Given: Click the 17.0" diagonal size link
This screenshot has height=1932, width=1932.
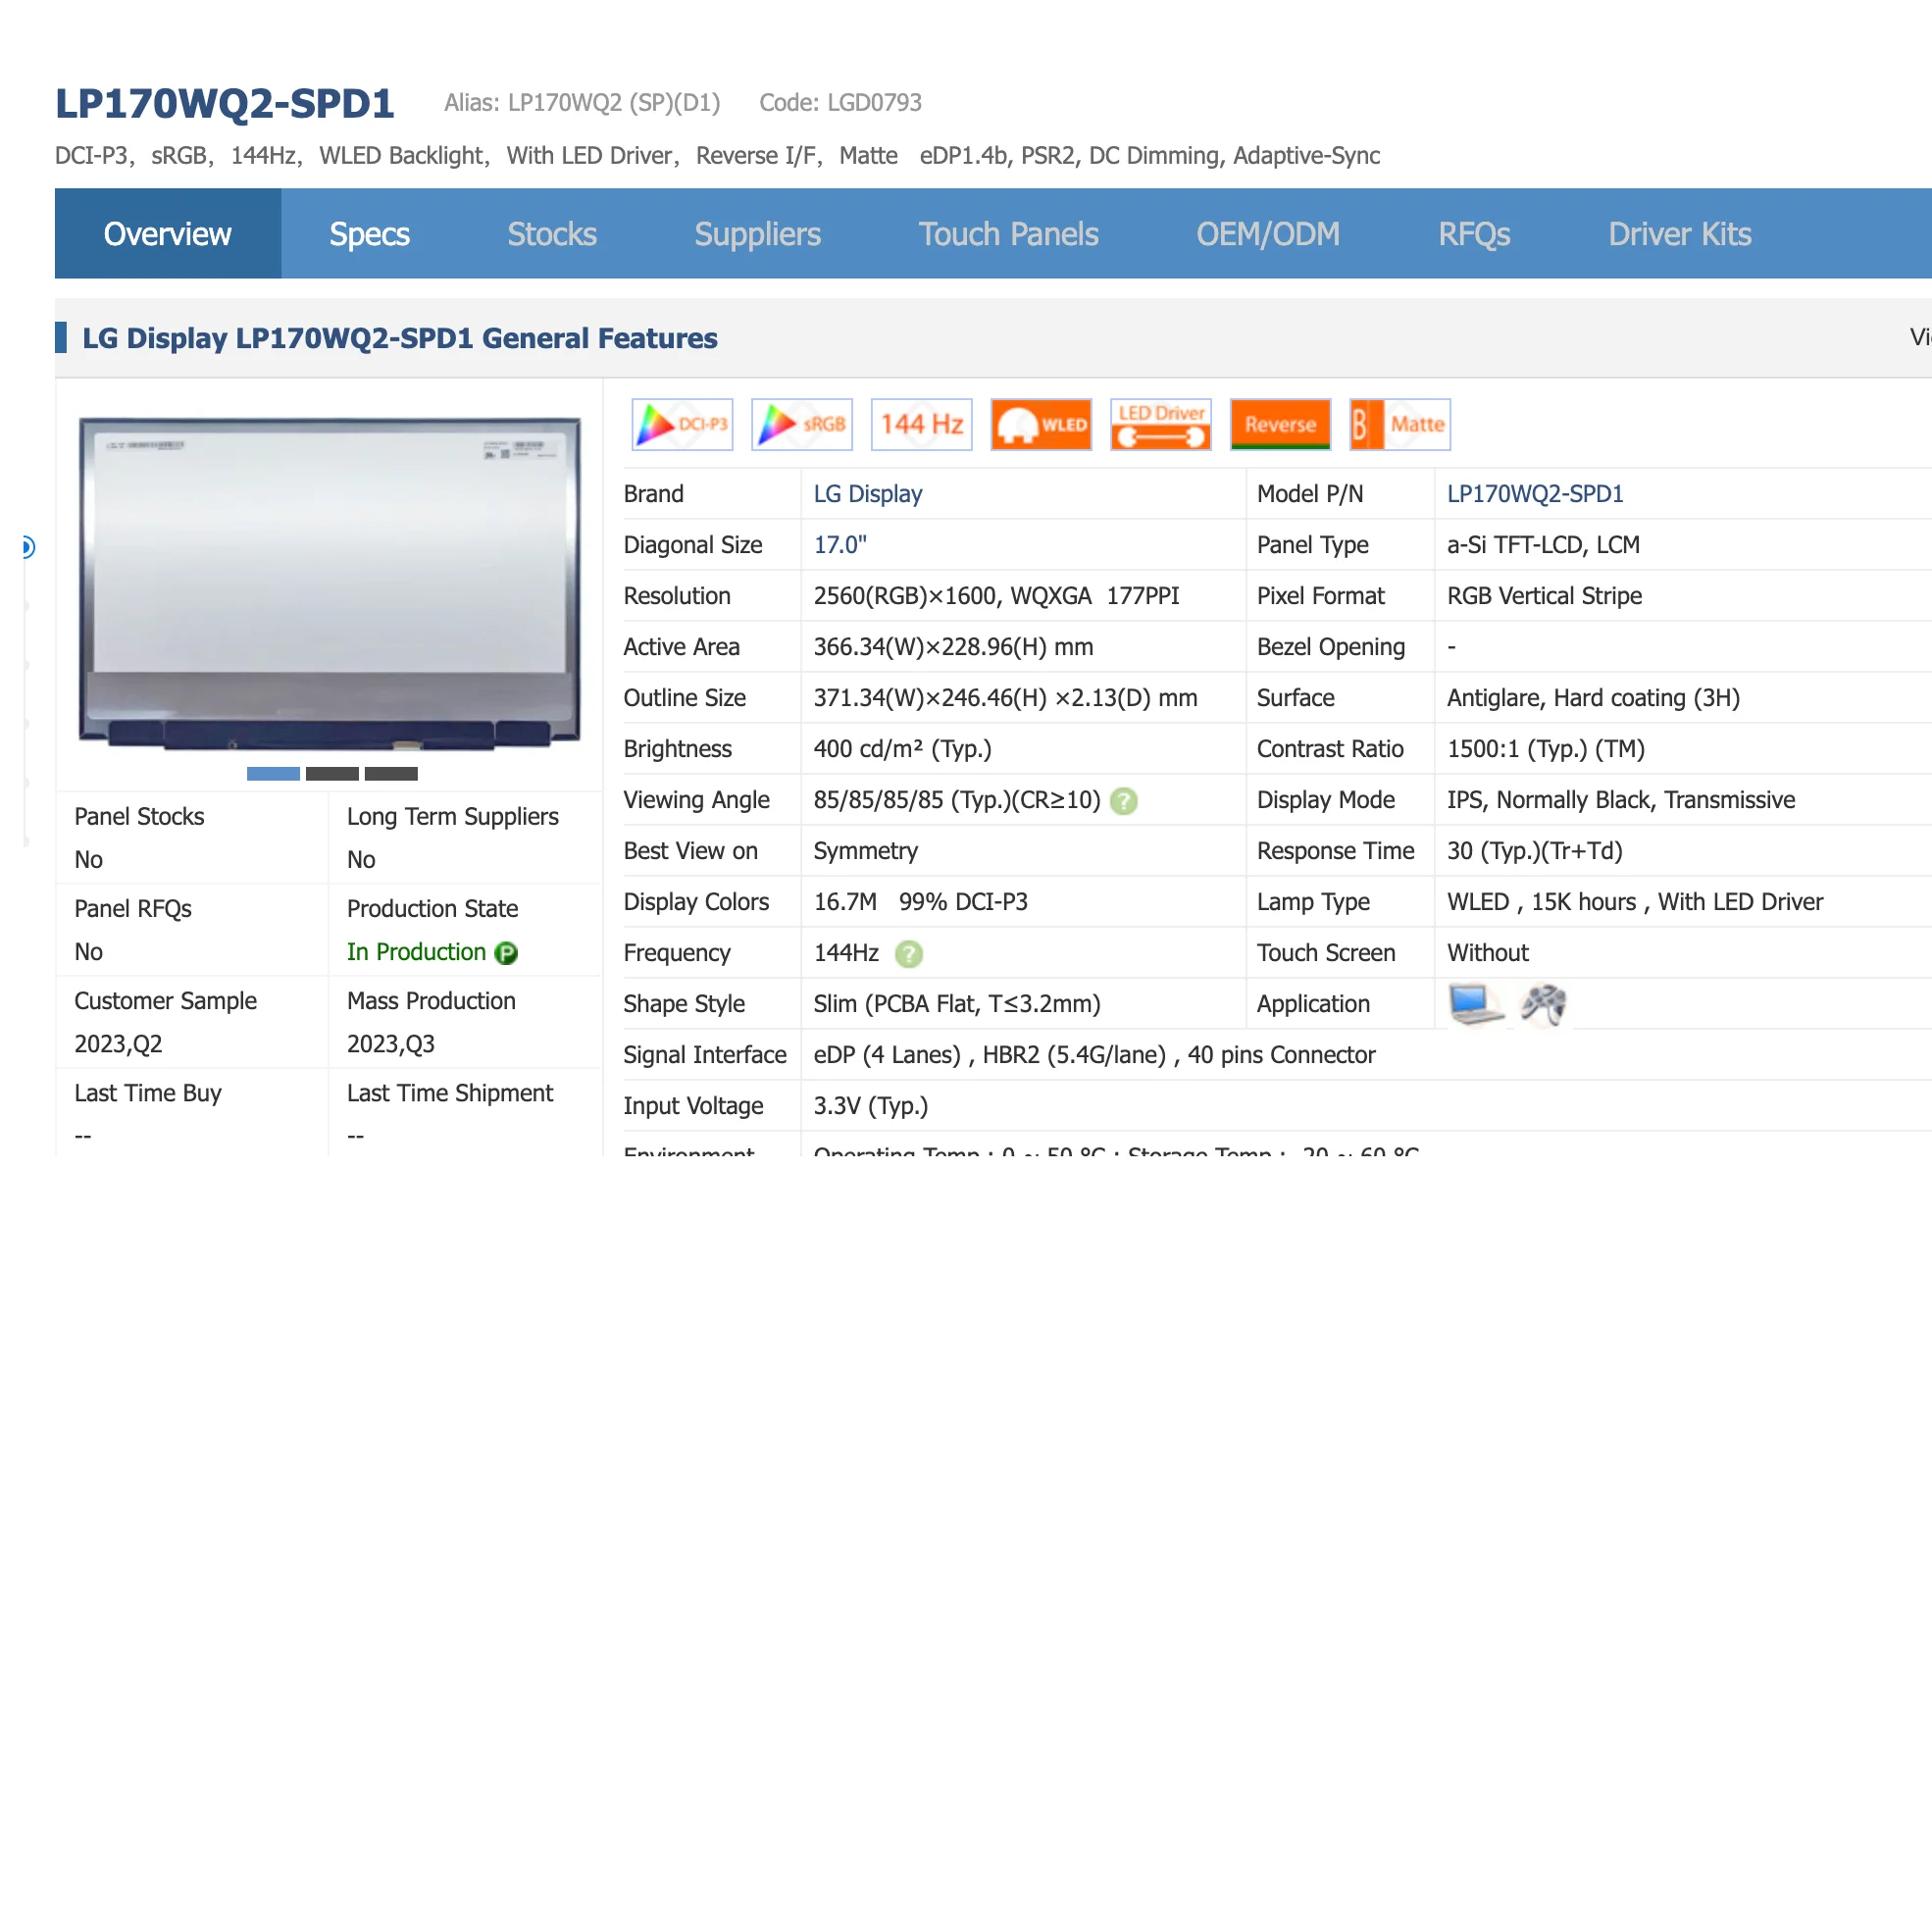Looking at the screenshot, I should [x=839, y=545].
